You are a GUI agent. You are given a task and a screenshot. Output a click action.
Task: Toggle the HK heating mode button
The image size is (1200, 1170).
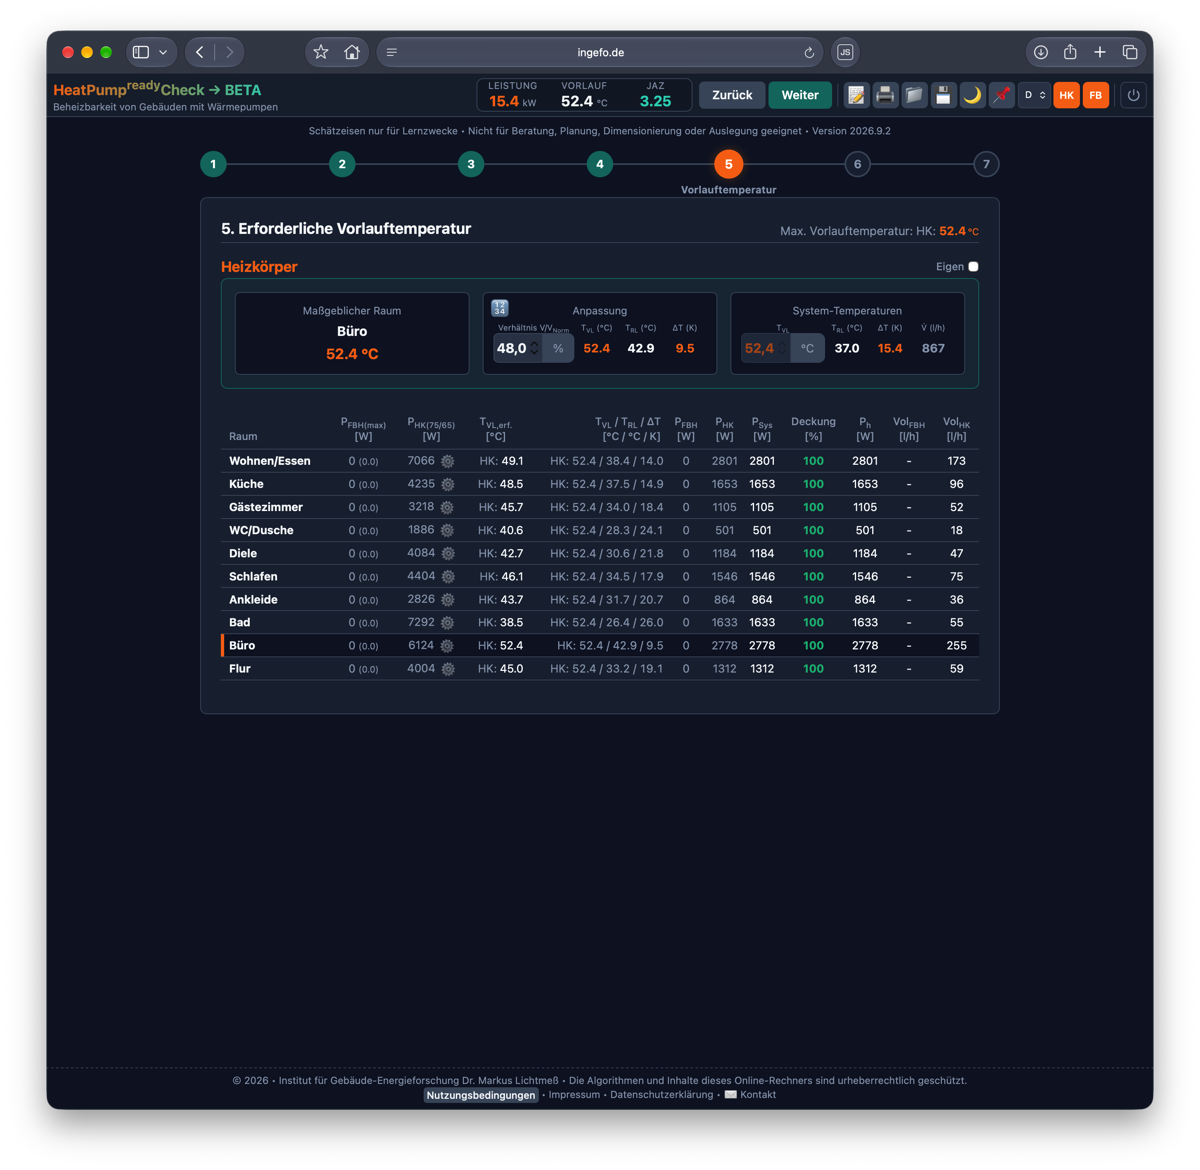click(1067, 95)
